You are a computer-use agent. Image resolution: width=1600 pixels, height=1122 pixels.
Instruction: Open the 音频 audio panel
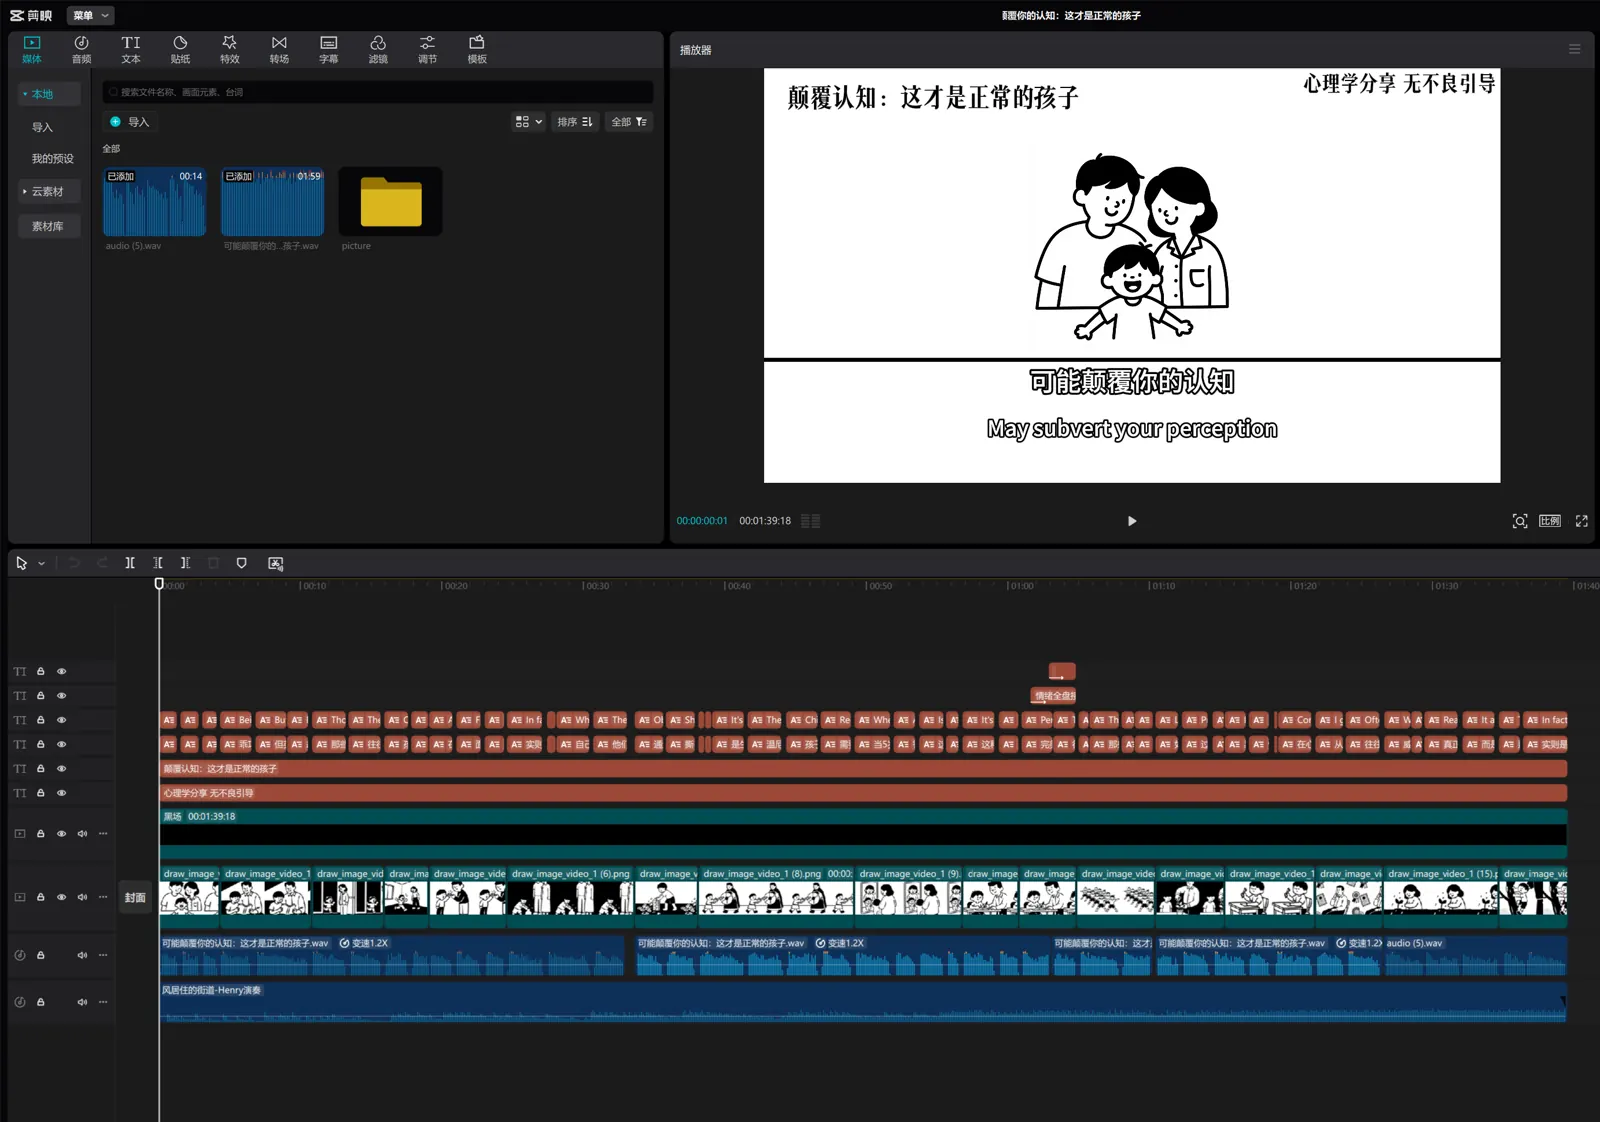coord(81,49)
